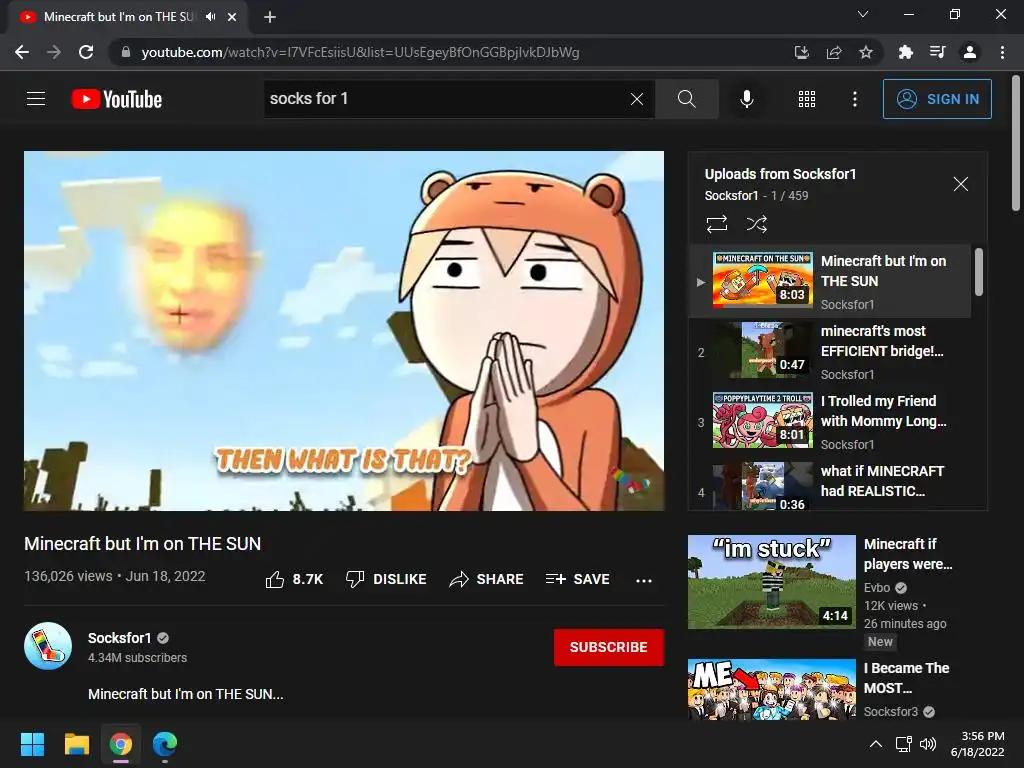This screenshot has width=1024, height=768.
Task: Show hidden system tray icons
Action: pos(876,744)
